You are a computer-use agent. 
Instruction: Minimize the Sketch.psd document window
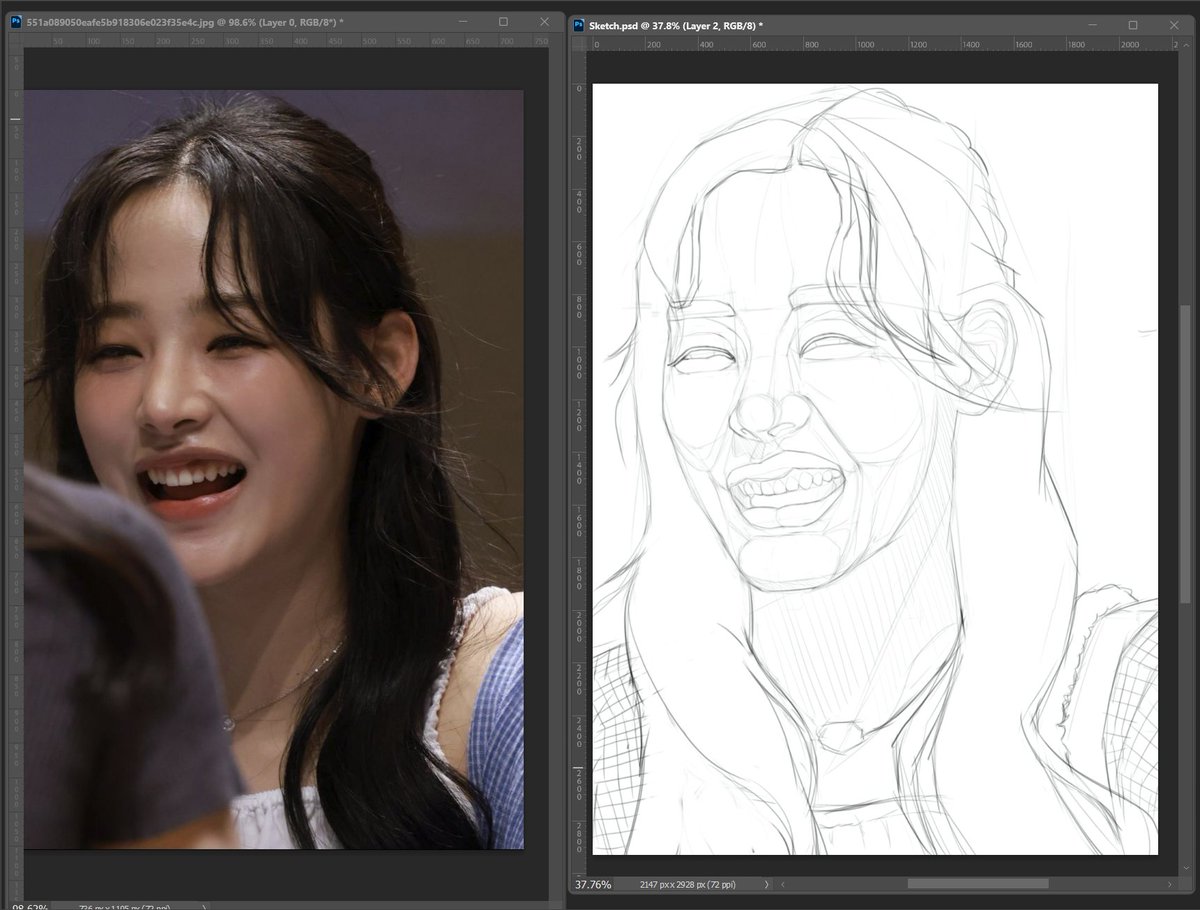(1091, 24)
